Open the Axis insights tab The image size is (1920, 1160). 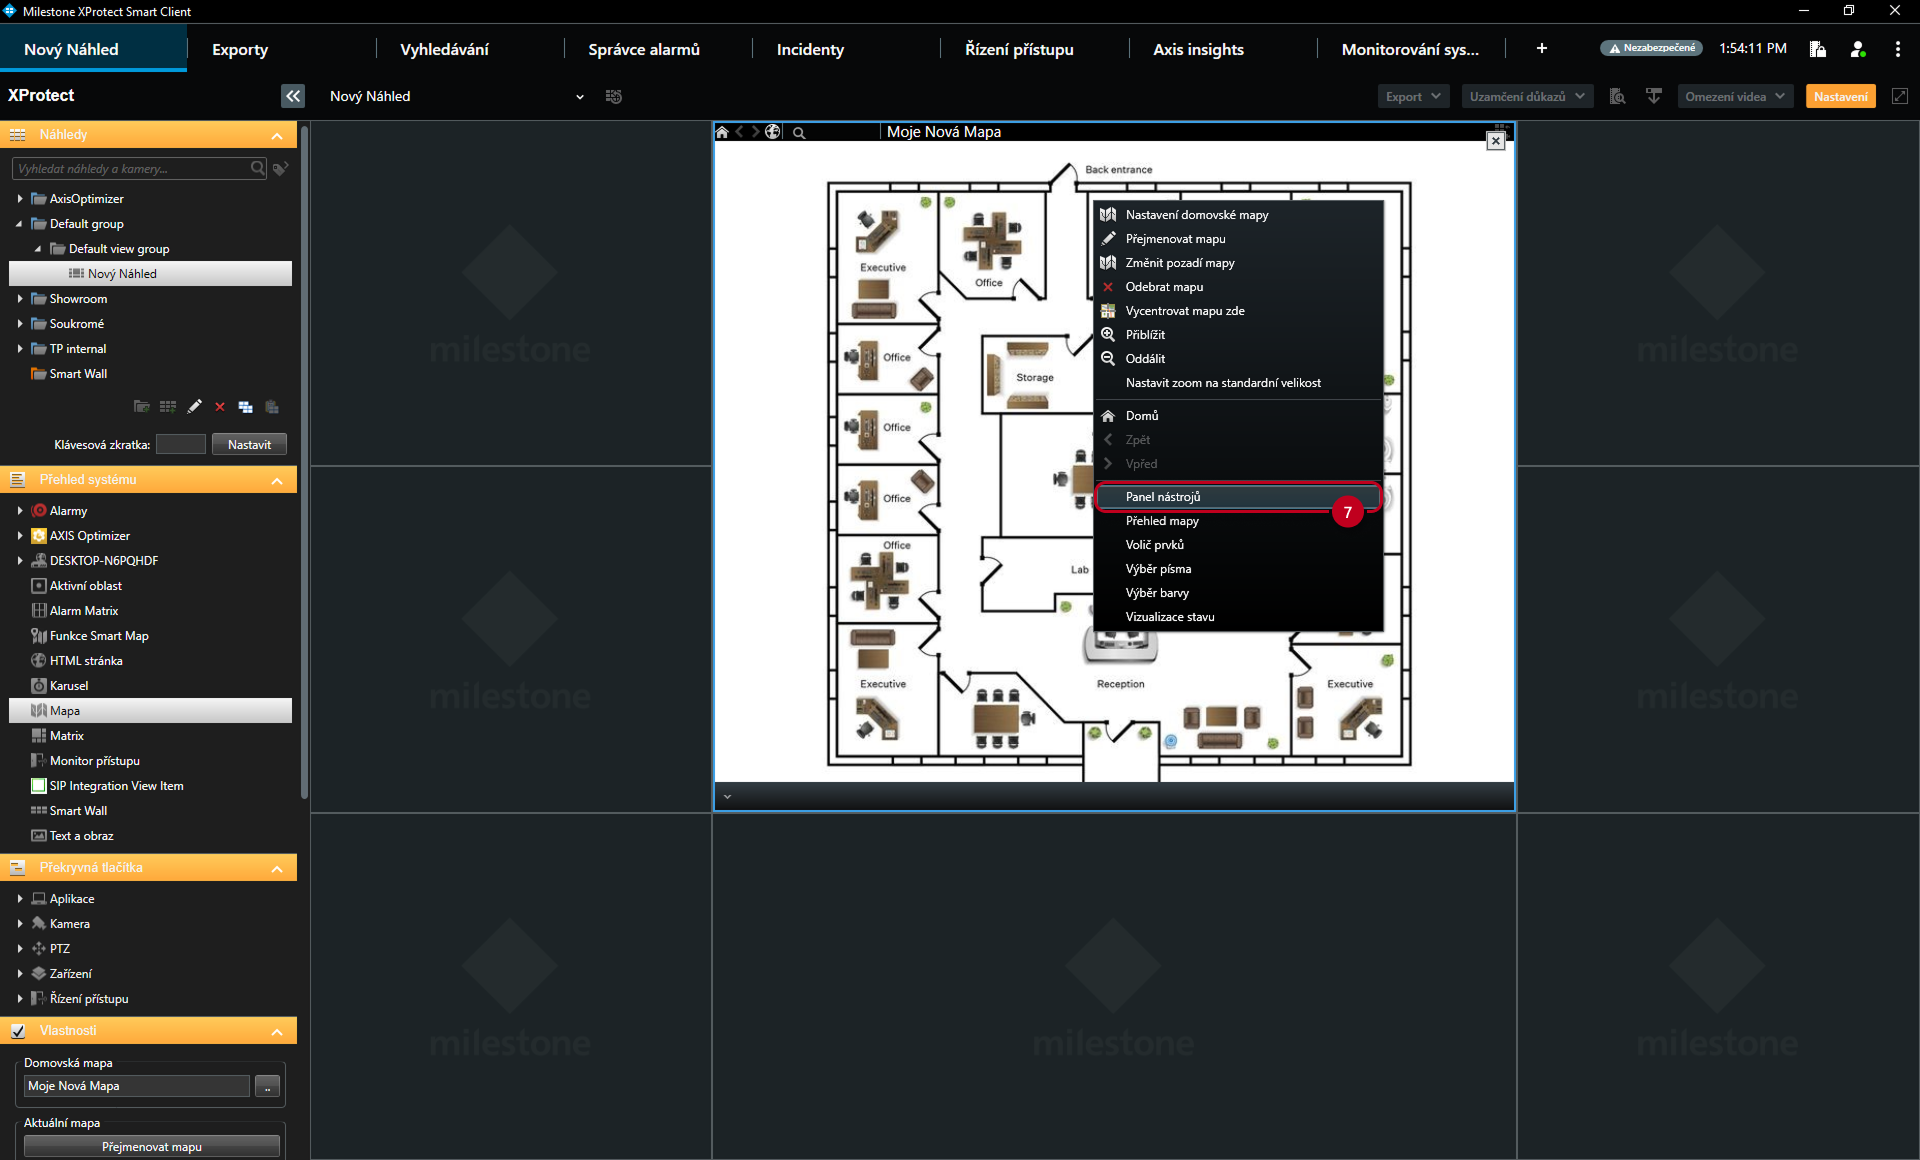1198,49
